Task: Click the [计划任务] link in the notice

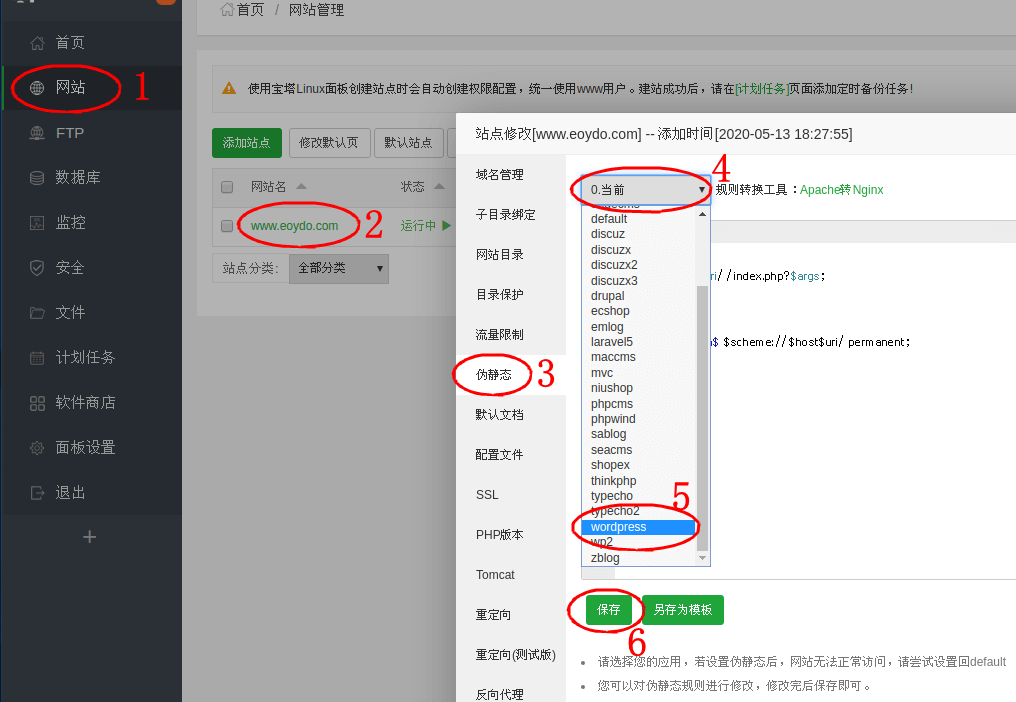Action: point(762,89)
